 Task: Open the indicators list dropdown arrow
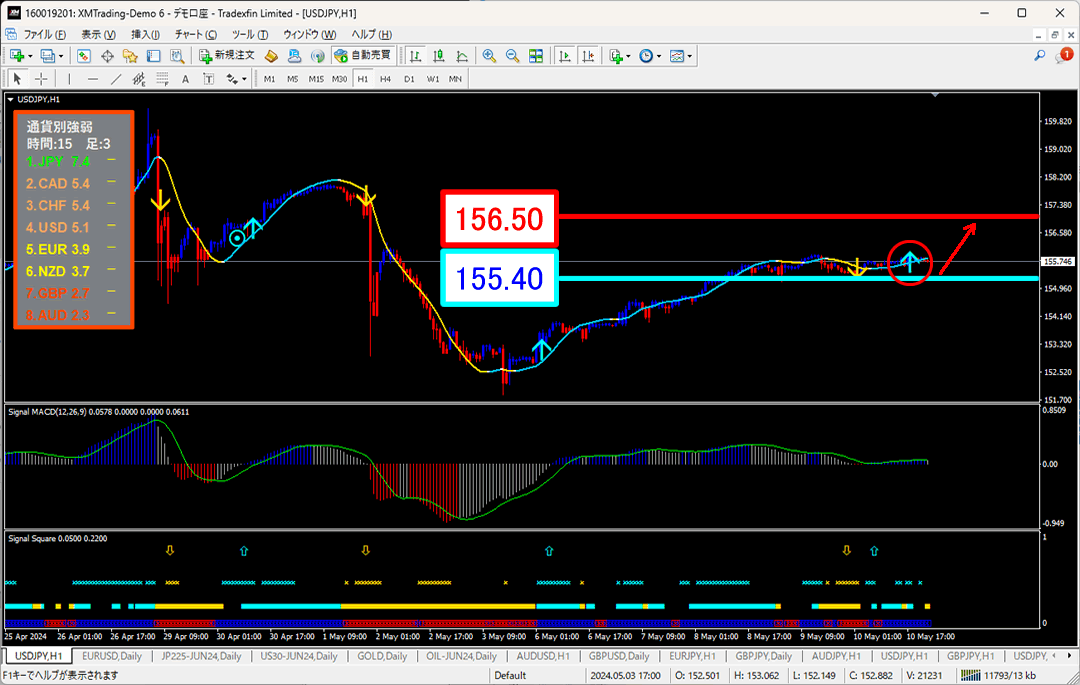(628, 56)
